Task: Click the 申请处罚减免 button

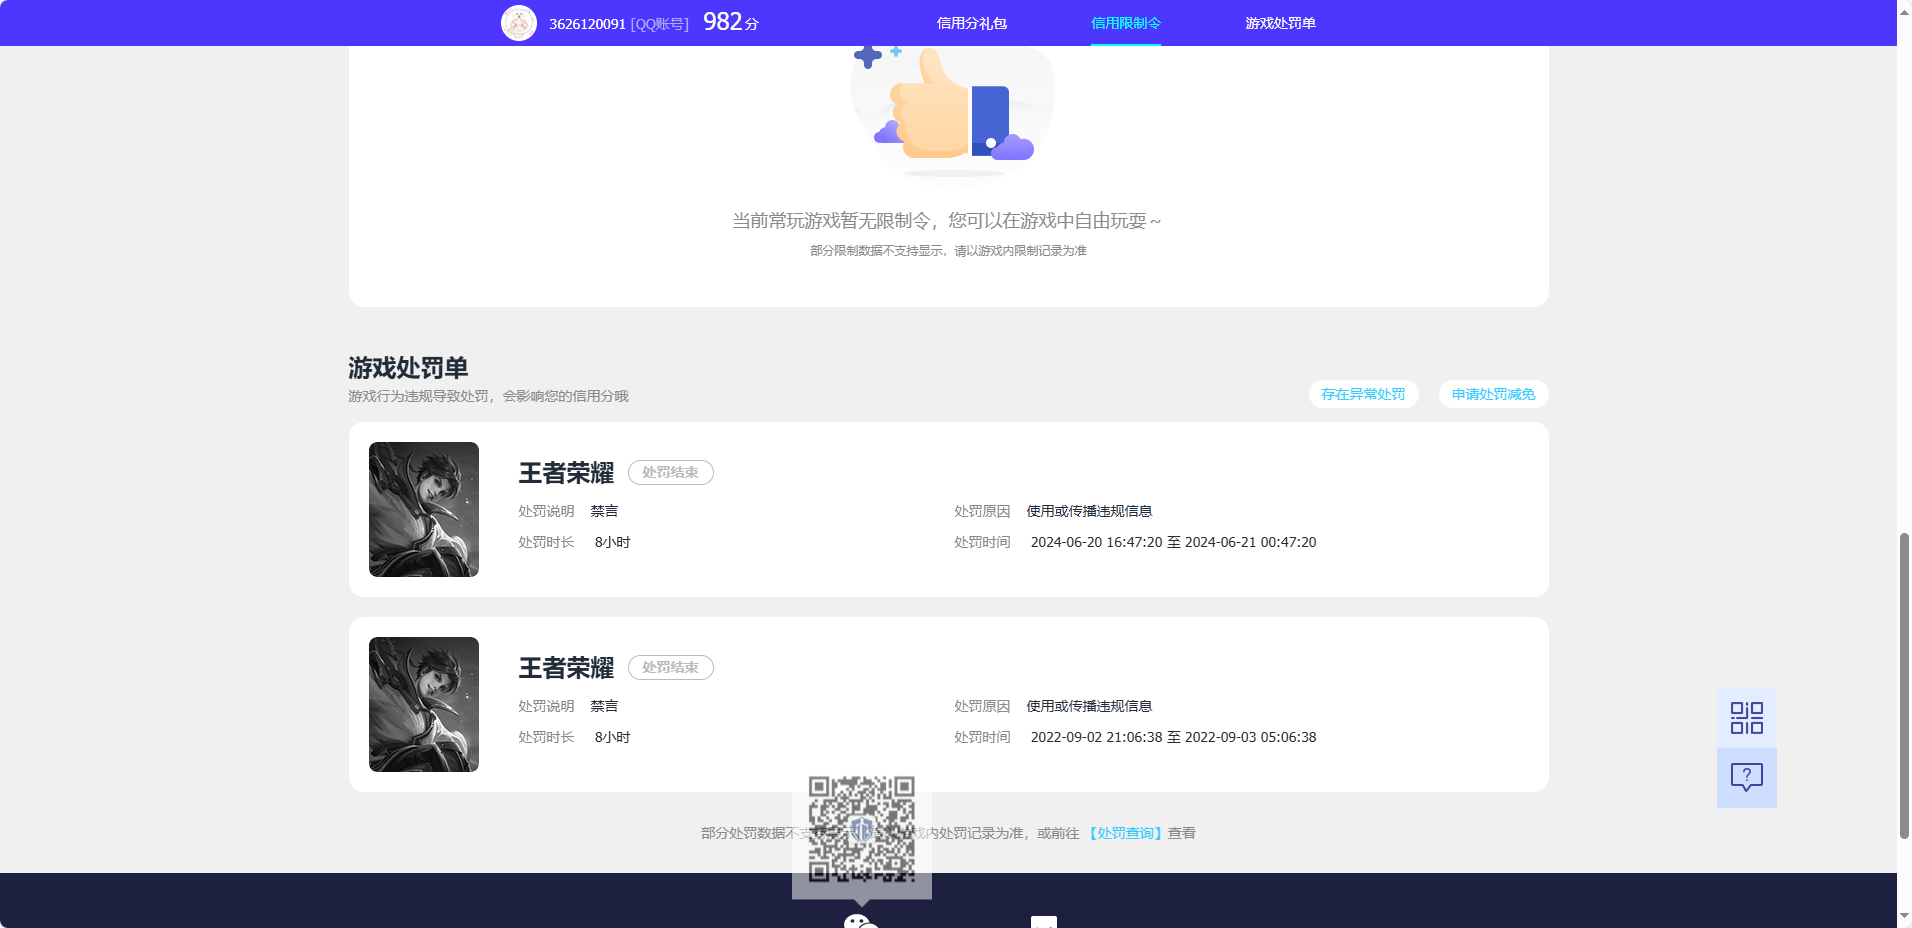Action: tap(1493, 394)
